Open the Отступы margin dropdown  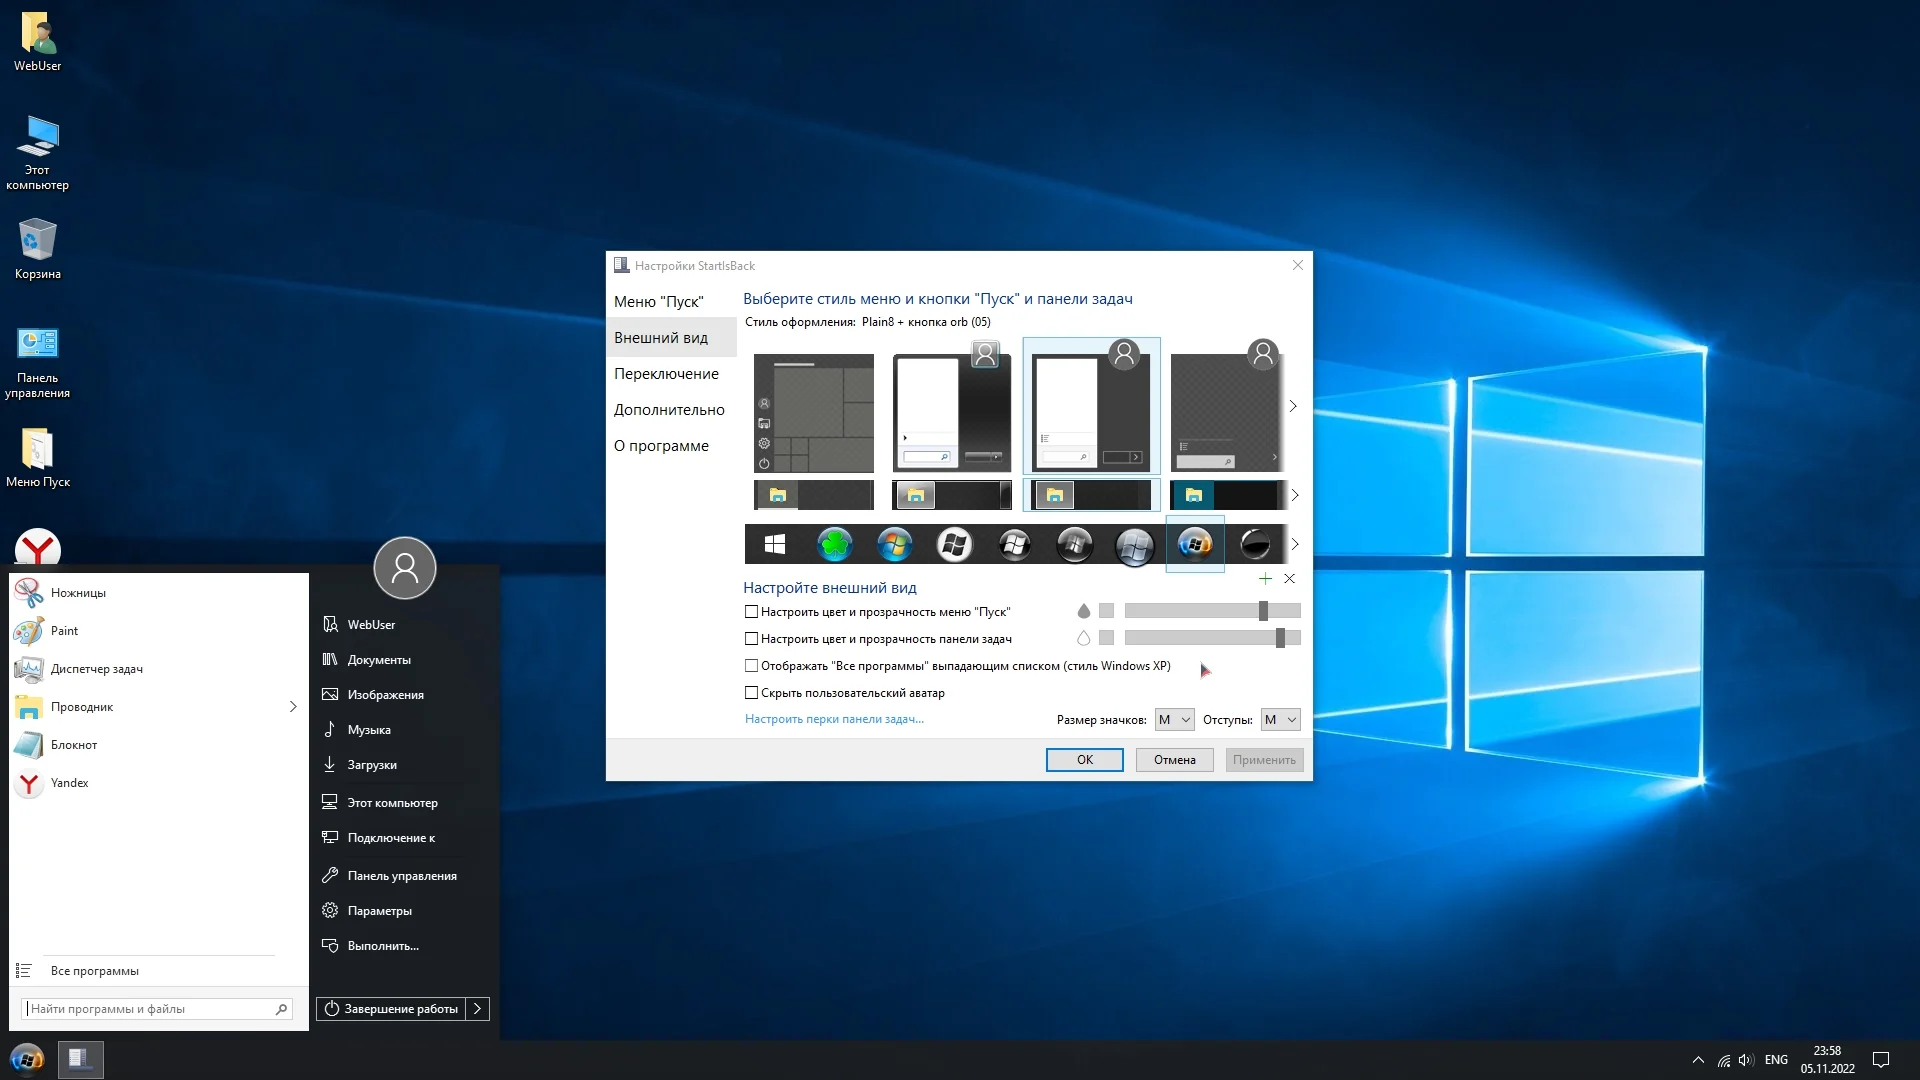coord(1280,720)
